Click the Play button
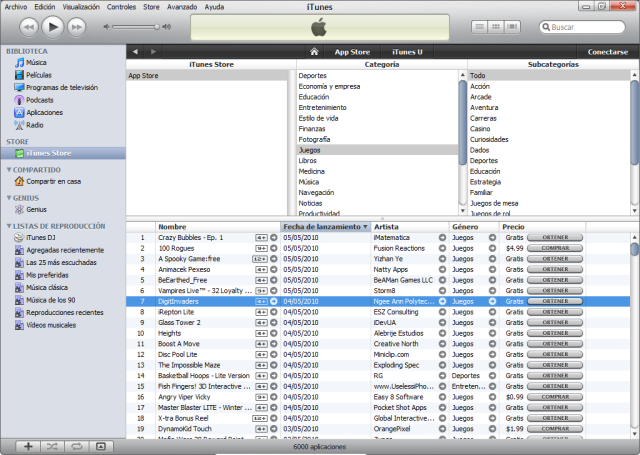Viewport: 640px width, 455px height. tap(53, 27)
